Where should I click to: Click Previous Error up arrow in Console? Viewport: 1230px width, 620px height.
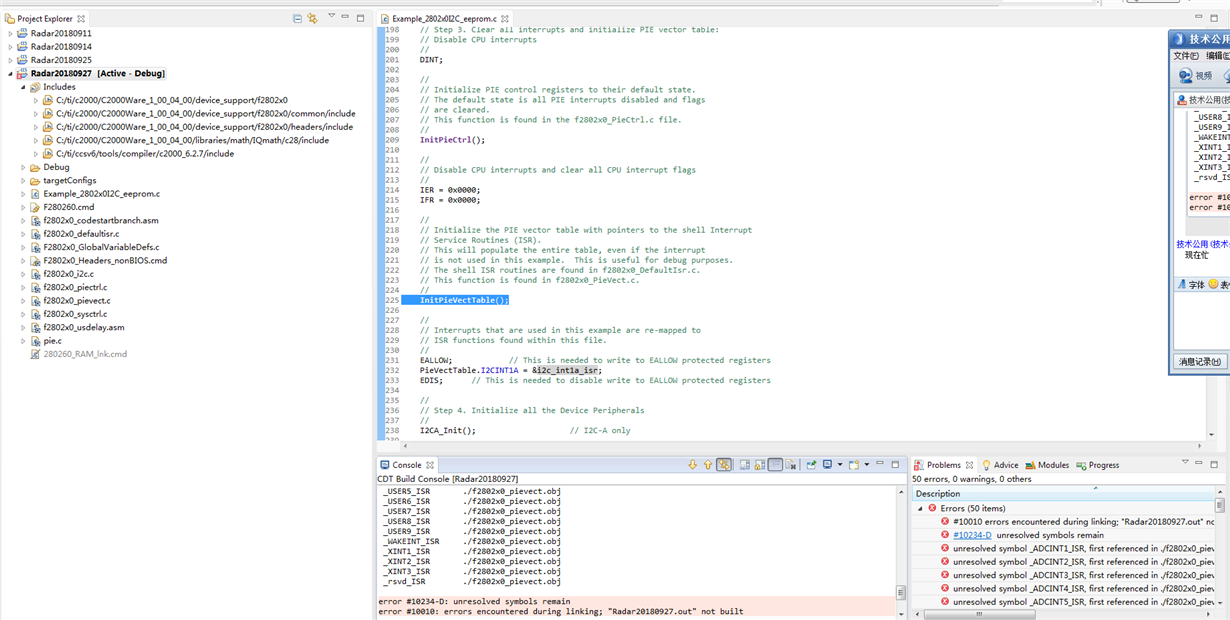tap(707, 465)
